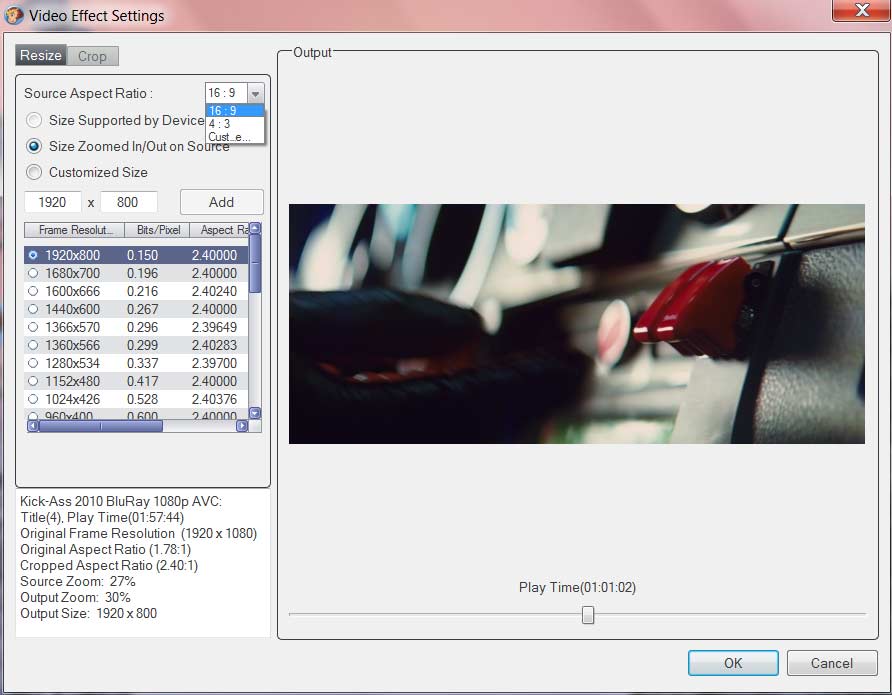
Task: Click the list's scroll down arrow
Action: point(255,413)
